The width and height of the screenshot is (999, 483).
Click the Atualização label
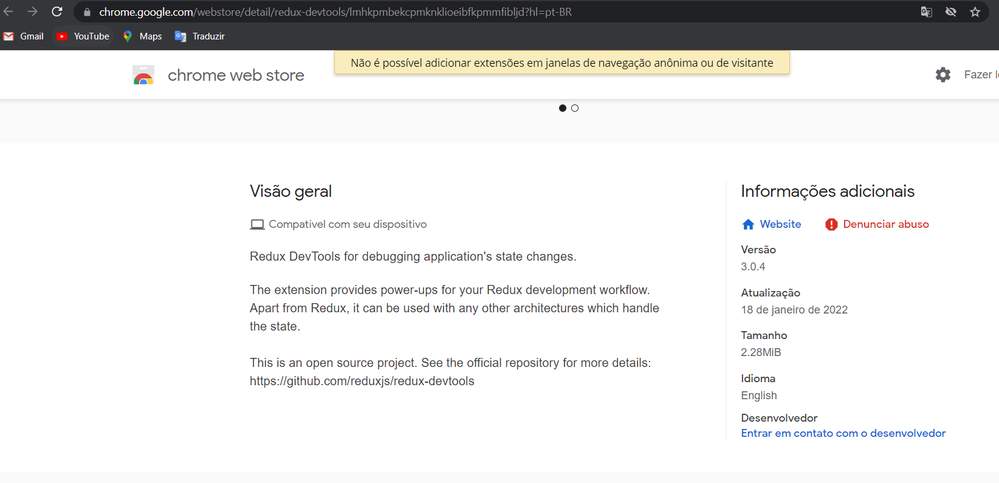coord(770,293)
